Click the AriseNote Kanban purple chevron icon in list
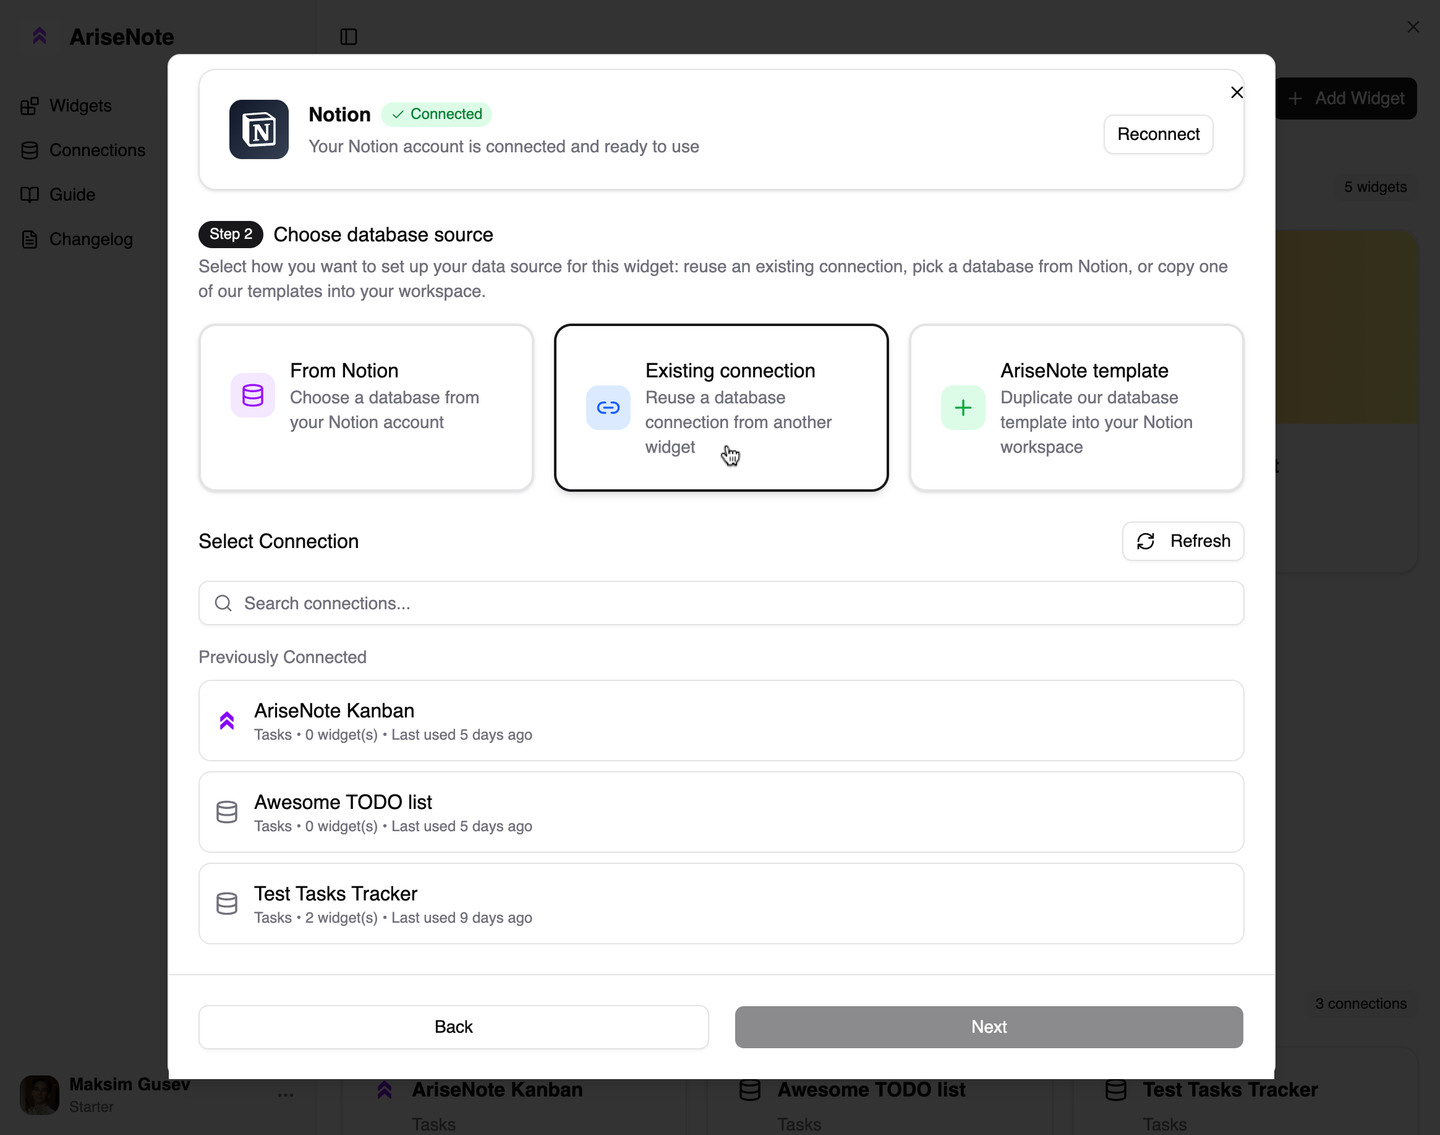 coord(227,721)
